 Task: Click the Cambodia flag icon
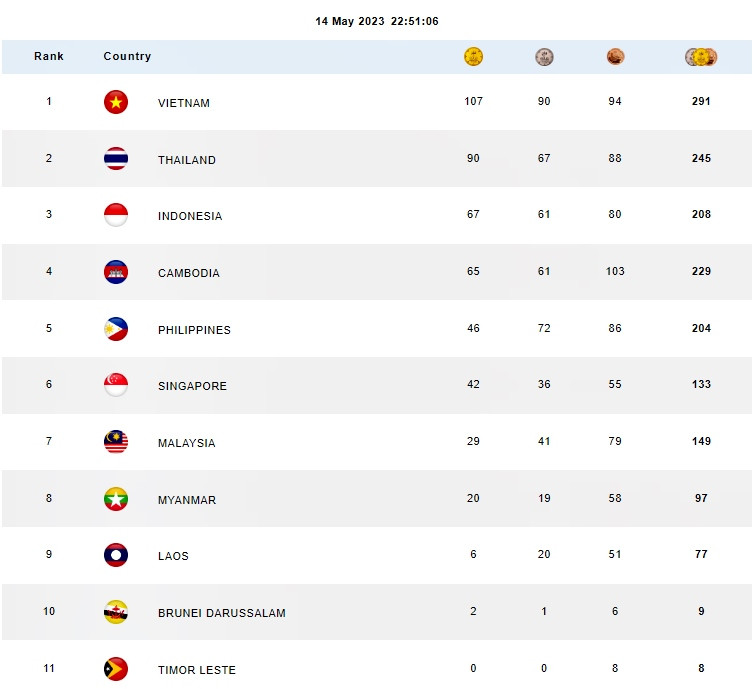click(x=116, y=272)
